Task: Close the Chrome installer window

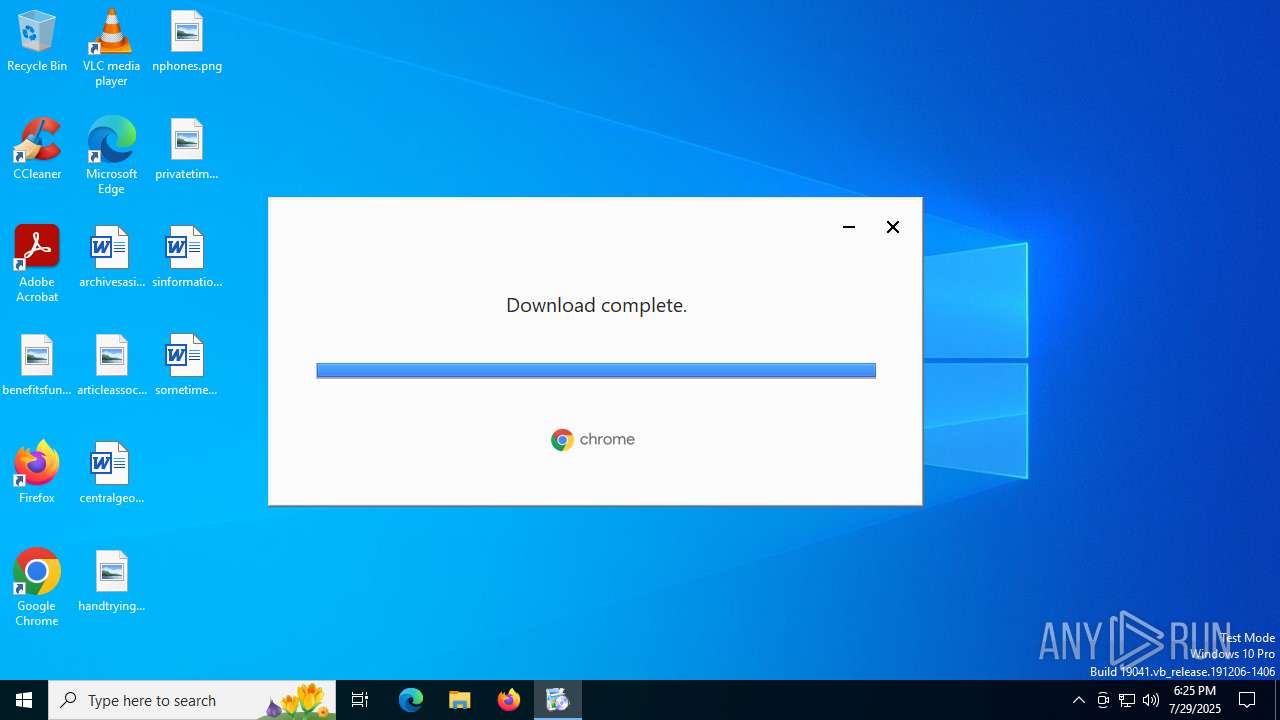Action: tap(893, 227)
